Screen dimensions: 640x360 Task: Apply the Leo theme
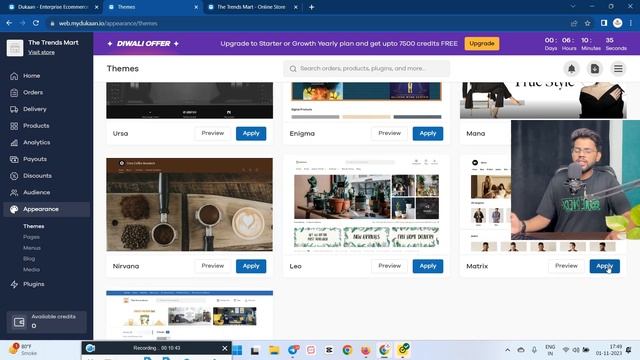428,266
